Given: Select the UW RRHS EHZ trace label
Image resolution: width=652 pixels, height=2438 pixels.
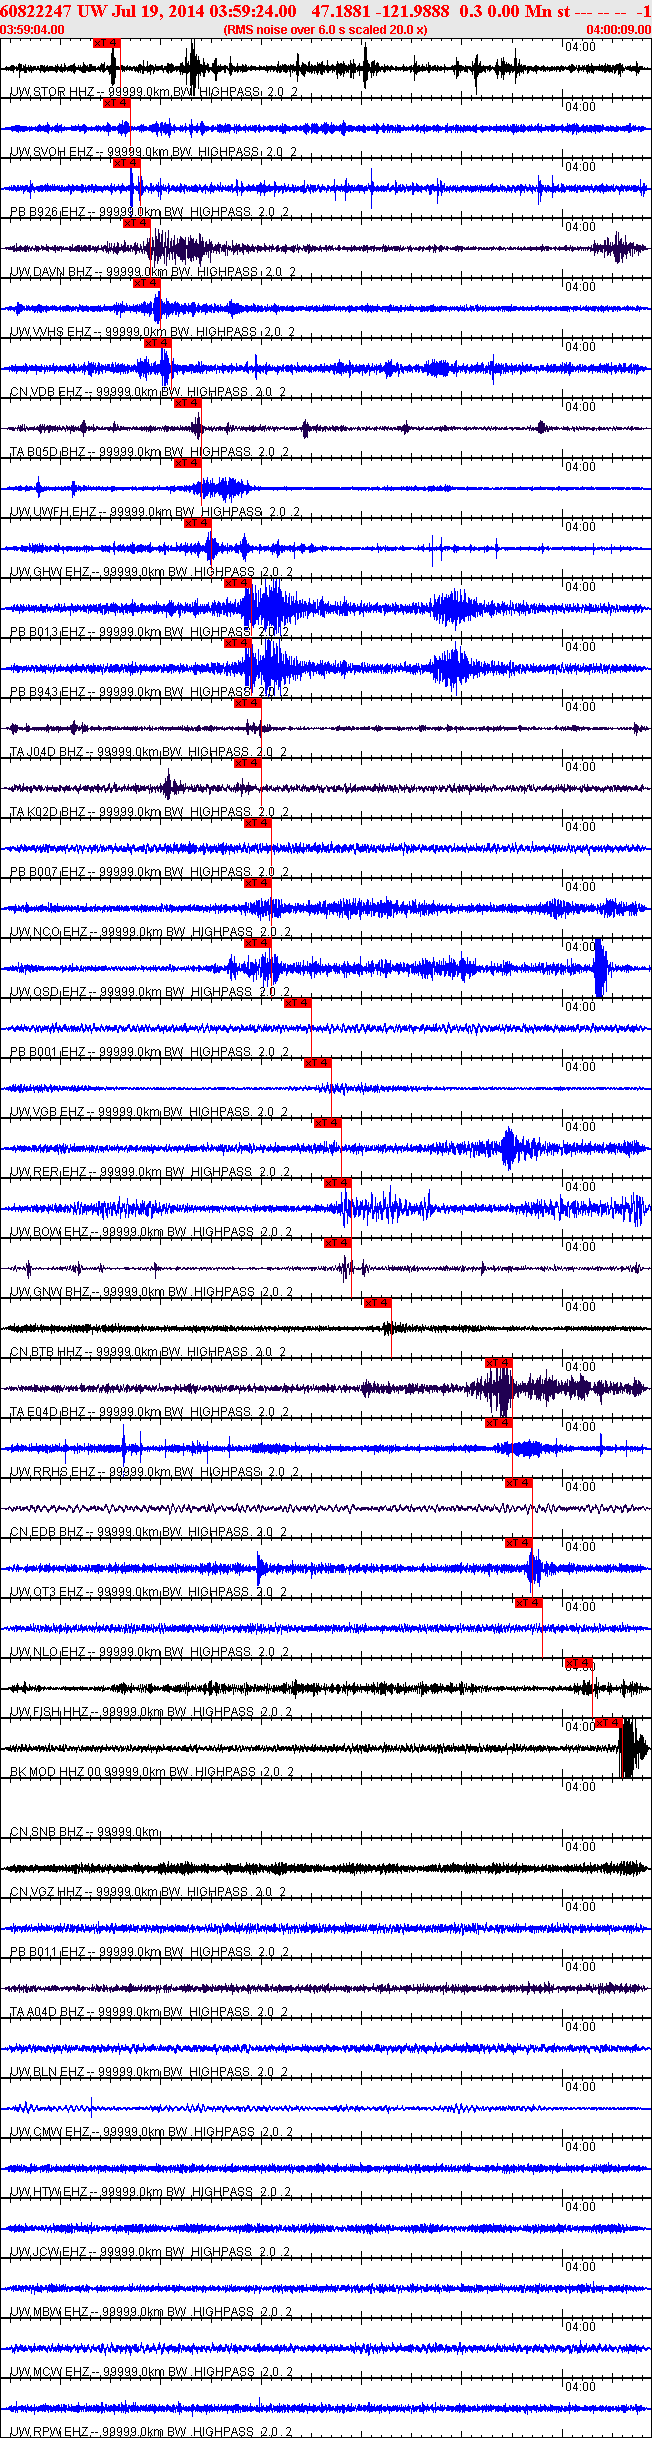Looking at the screenshot, I should click(154, 1472).
